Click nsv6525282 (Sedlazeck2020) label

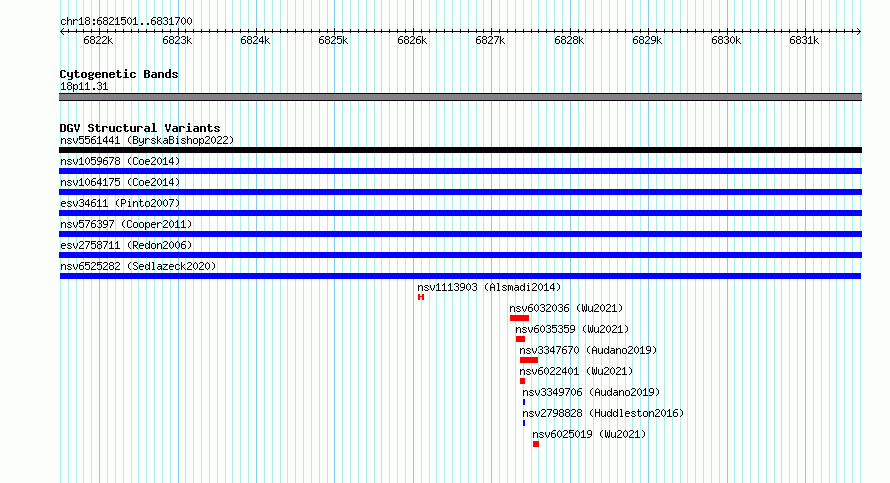(x=138, y=266)
